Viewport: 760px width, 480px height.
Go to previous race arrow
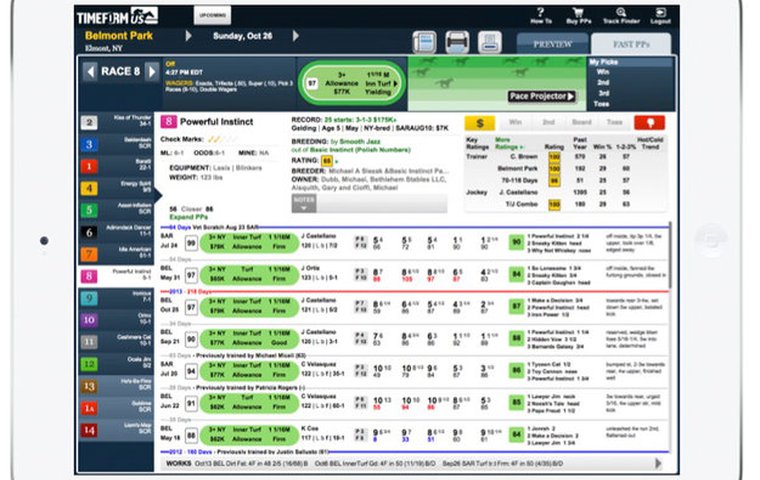tap(90, 72)
